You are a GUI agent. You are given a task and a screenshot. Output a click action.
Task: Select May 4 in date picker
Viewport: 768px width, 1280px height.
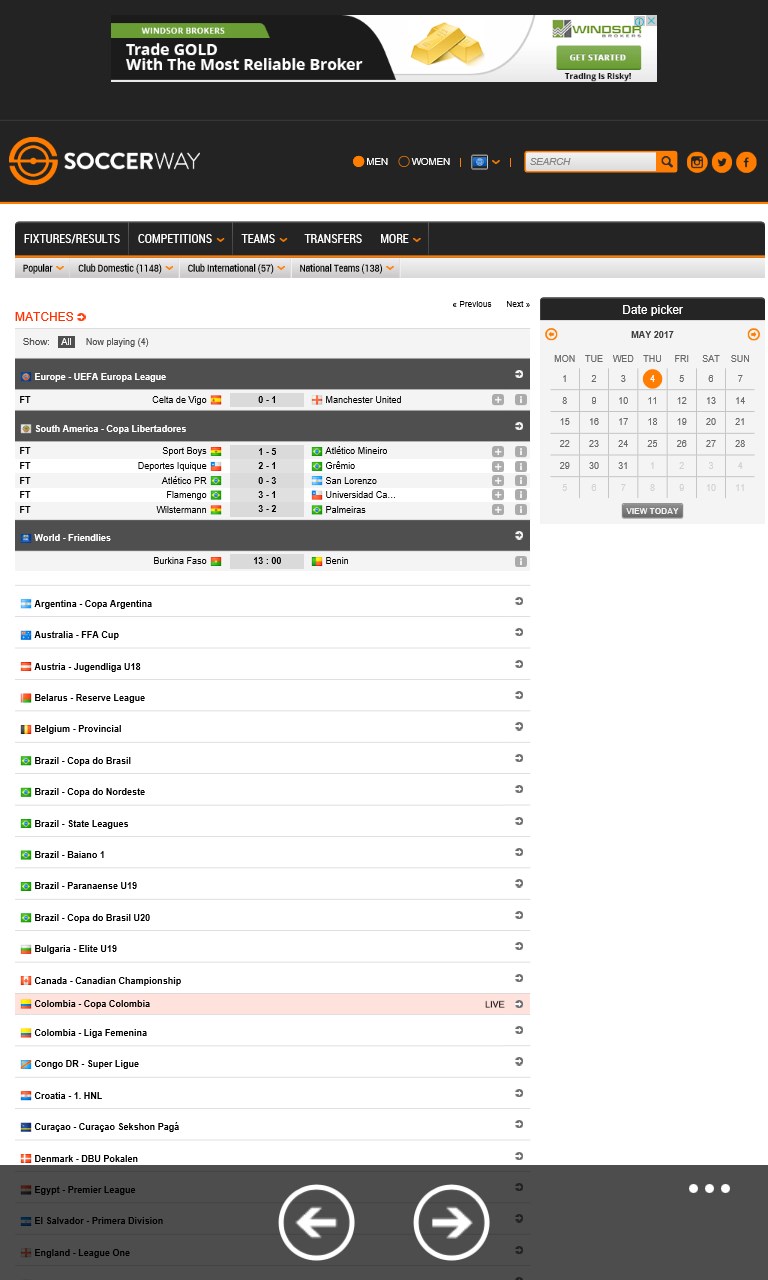tap(652, 379)
